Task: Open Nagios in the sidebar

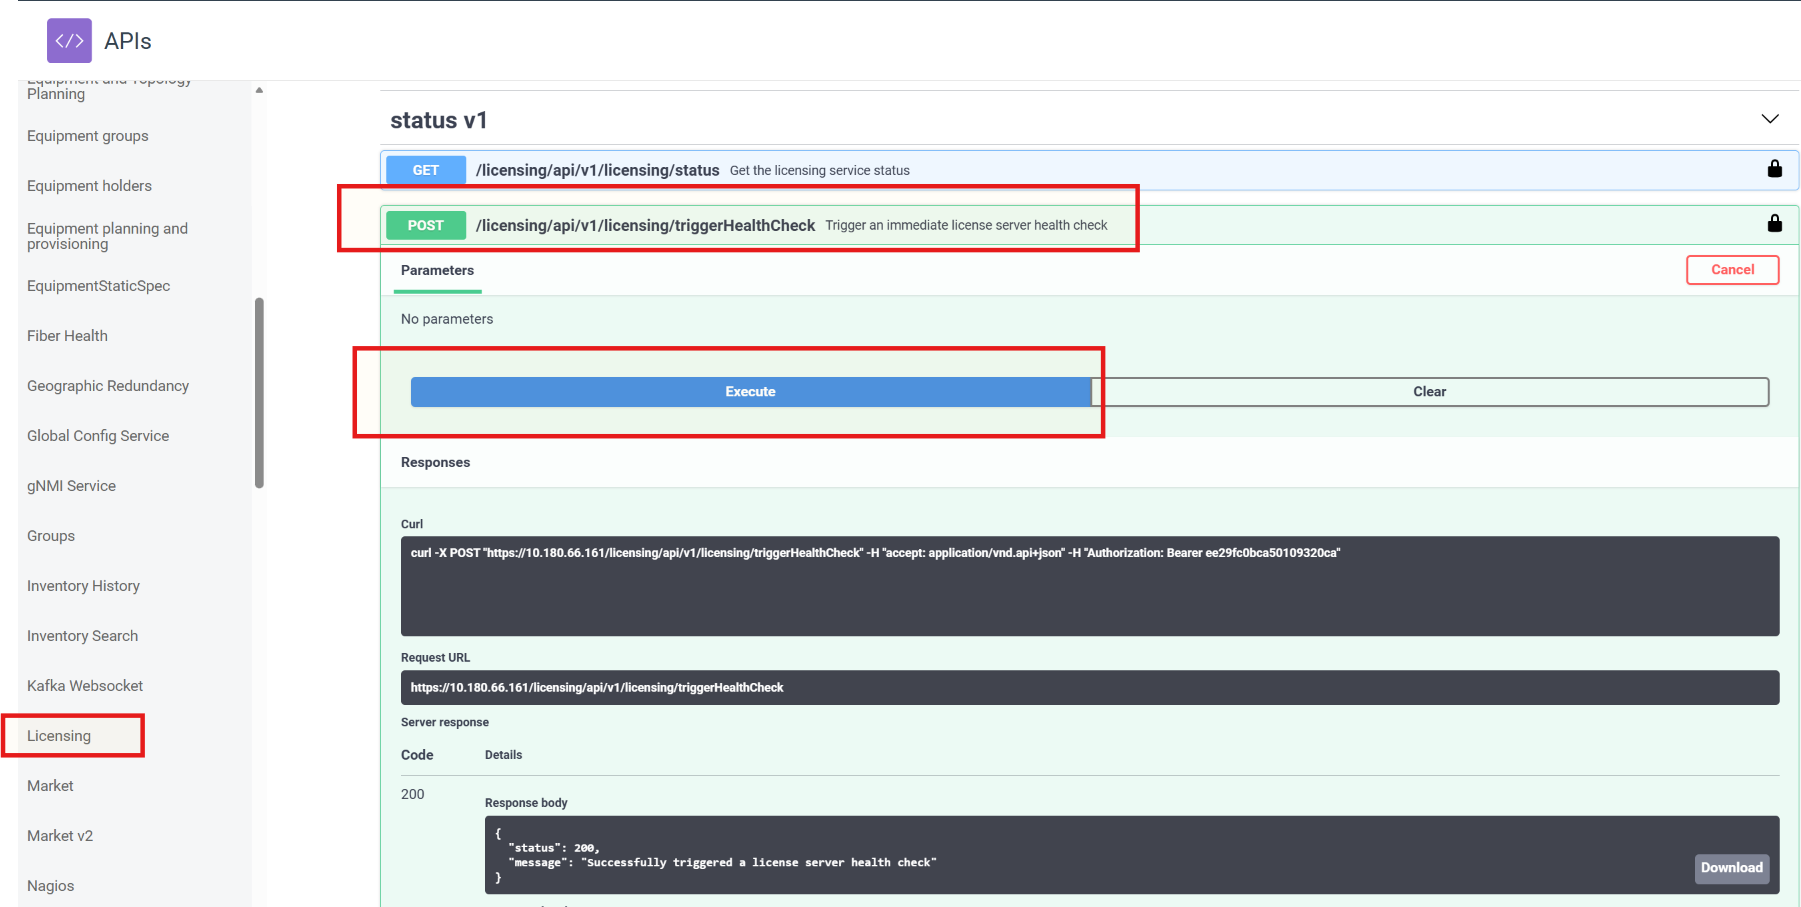Action: click(50, 886)
